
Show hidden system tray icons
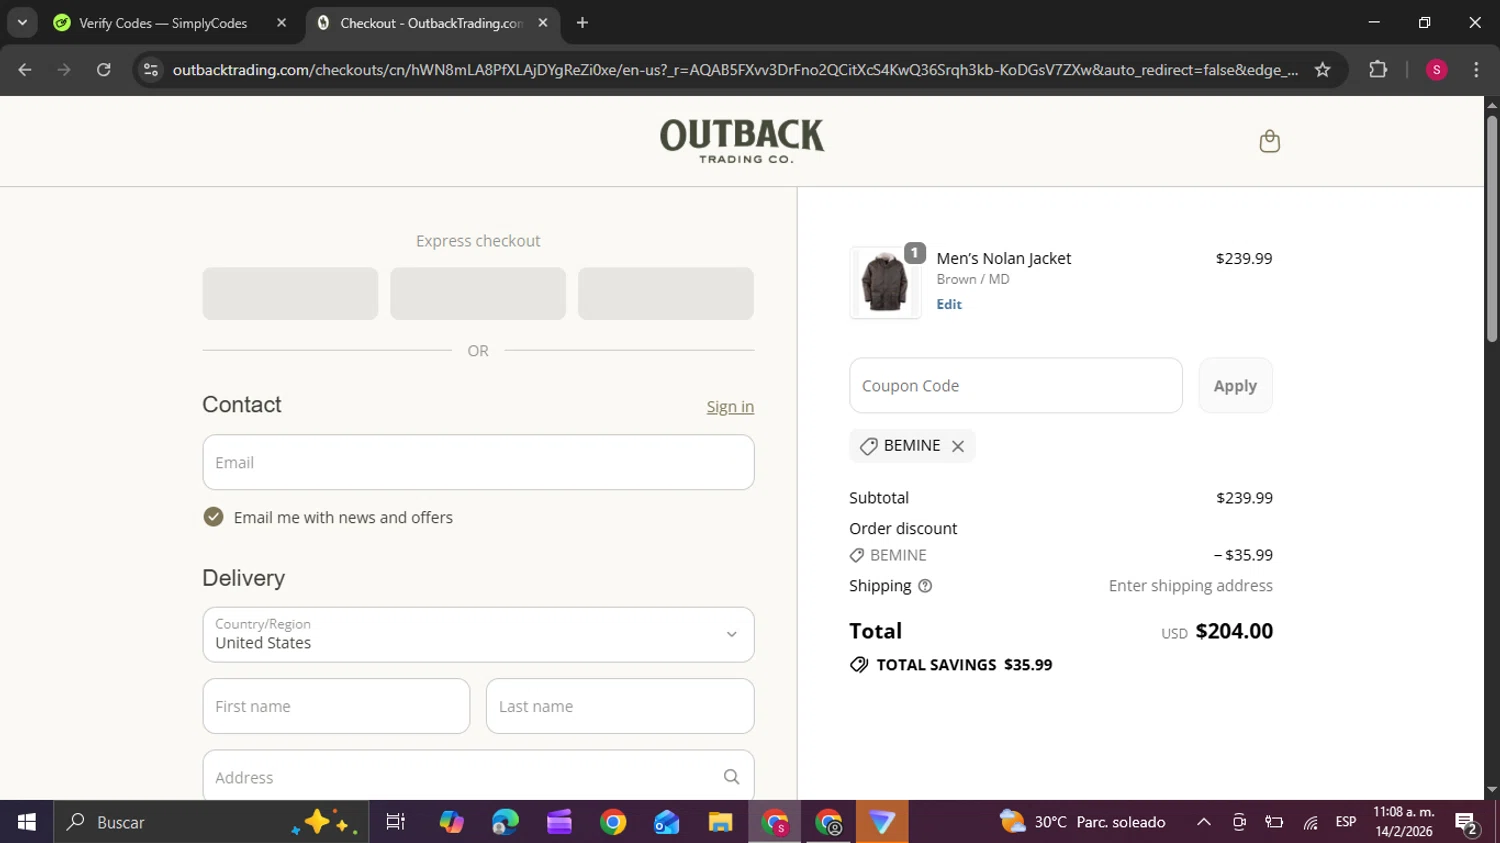coord(1204,822)
